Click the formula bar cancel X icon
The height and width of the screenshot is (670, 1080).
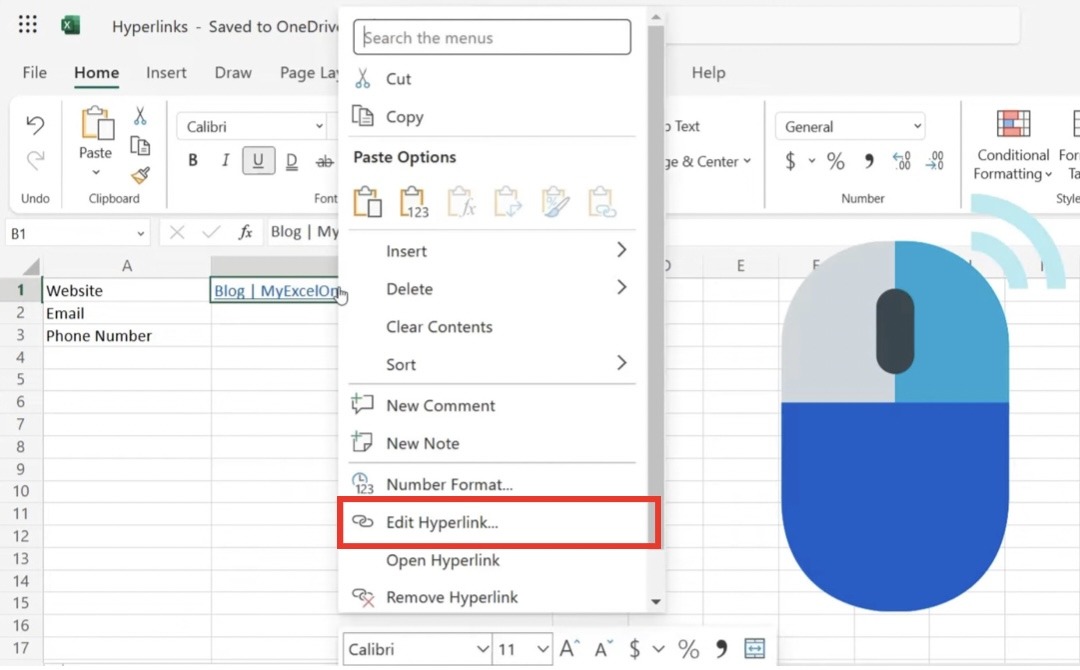[177, 233]
